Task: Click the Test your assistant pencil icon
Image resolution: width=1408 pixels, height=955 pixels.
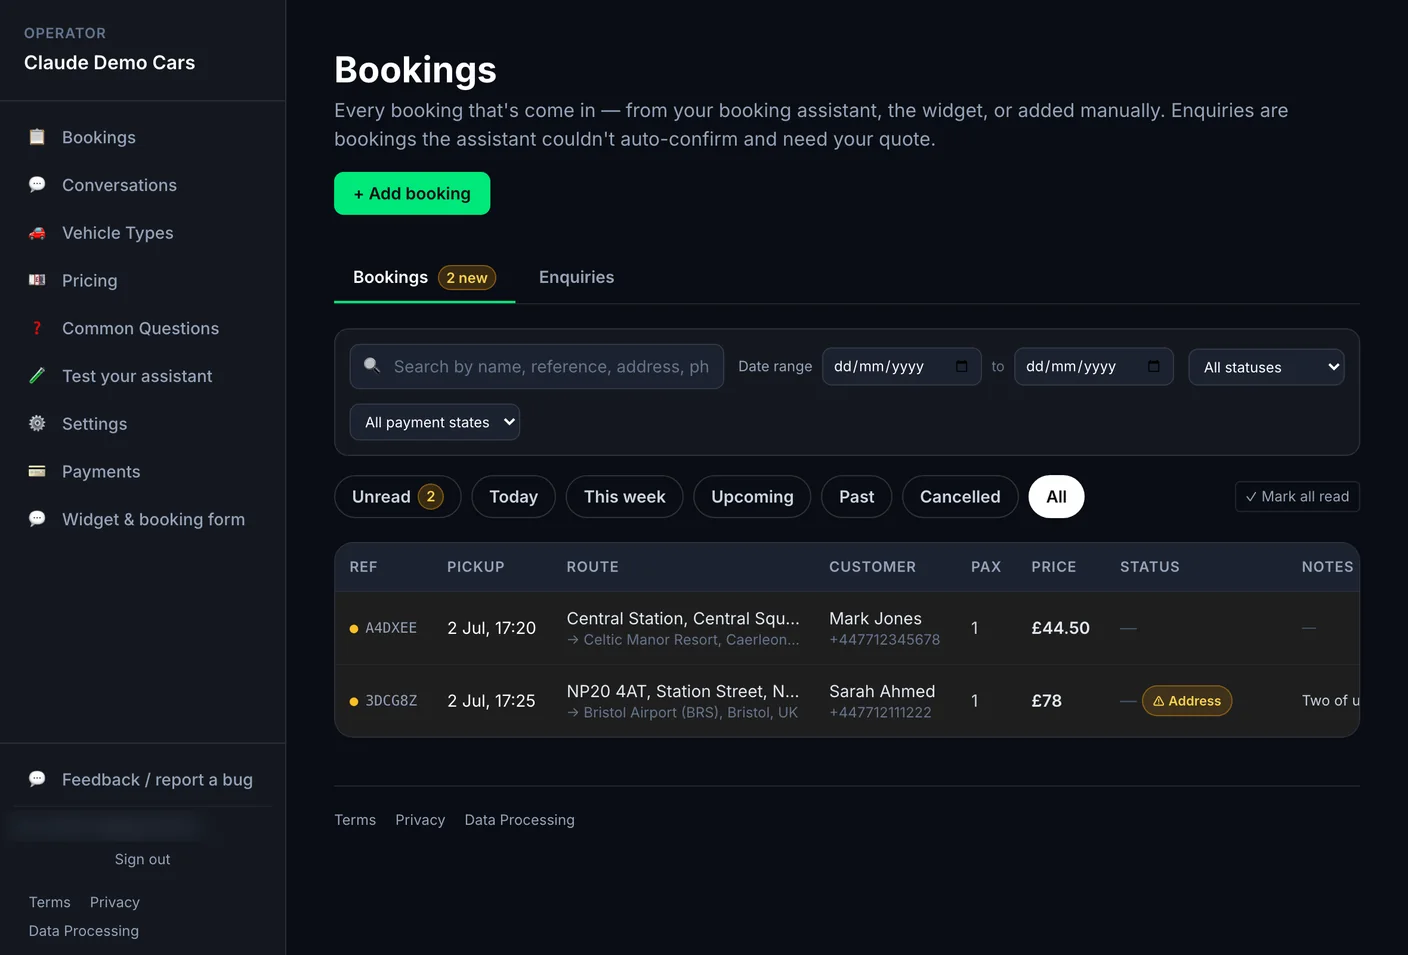Action: [37, 376]
